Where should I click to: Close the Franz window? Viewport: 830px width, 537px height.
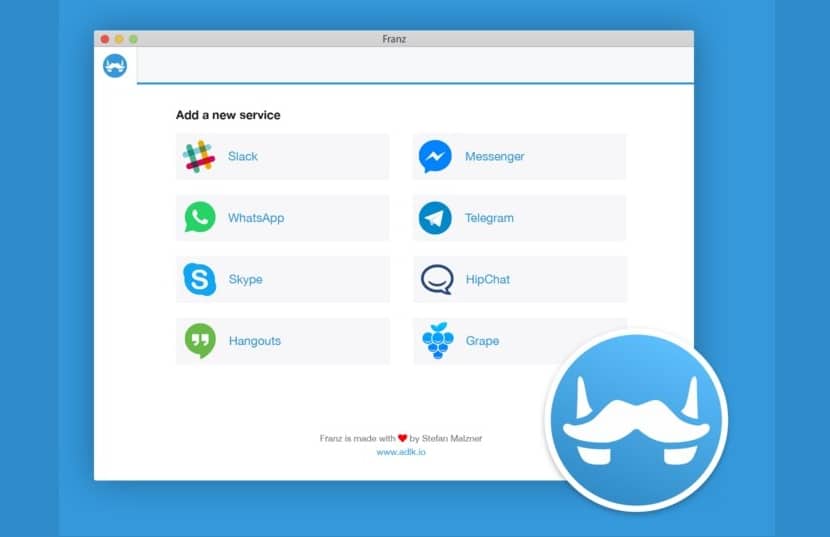pyautogui.click(x=105, y=39)
